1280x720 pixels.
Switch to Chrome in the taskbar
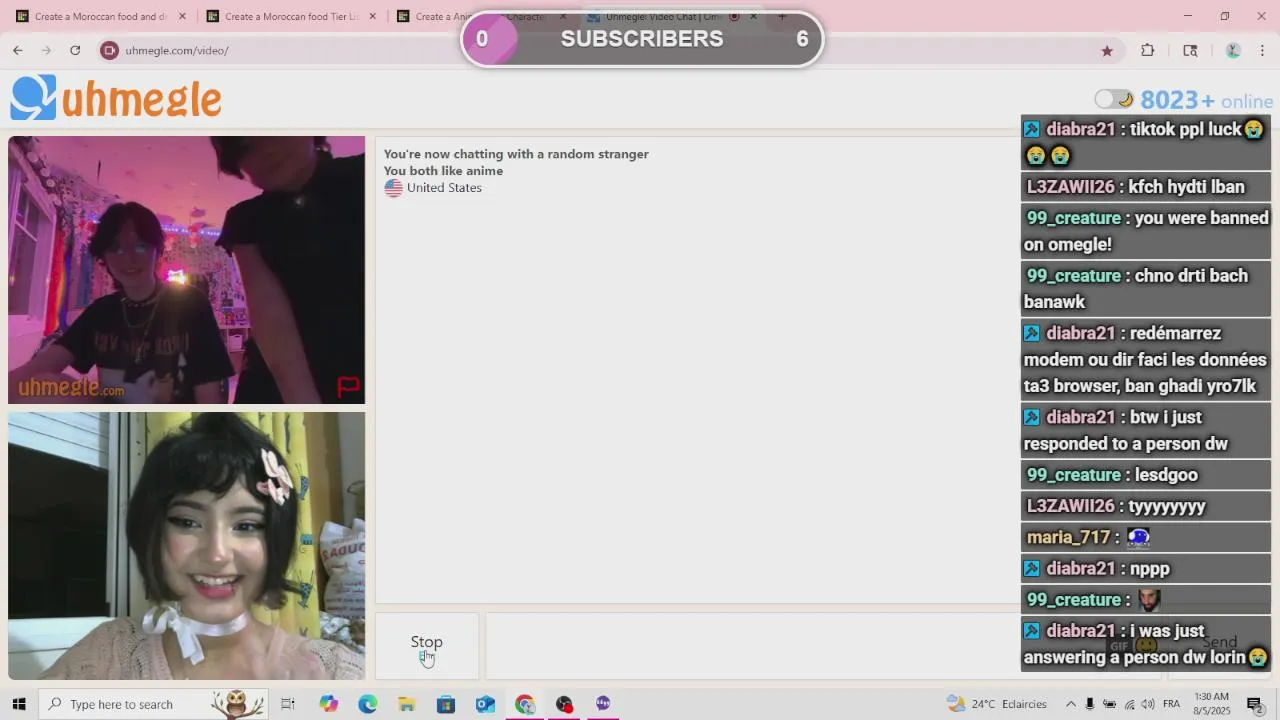[x=525, y=704]
